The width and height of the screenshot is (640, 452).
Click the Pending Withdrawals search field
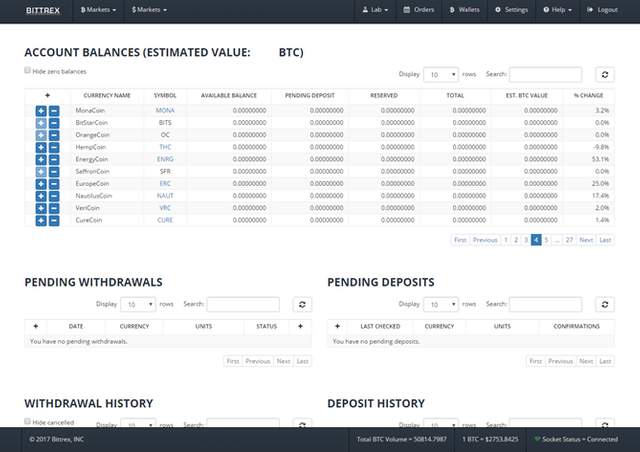pos(243,305)
